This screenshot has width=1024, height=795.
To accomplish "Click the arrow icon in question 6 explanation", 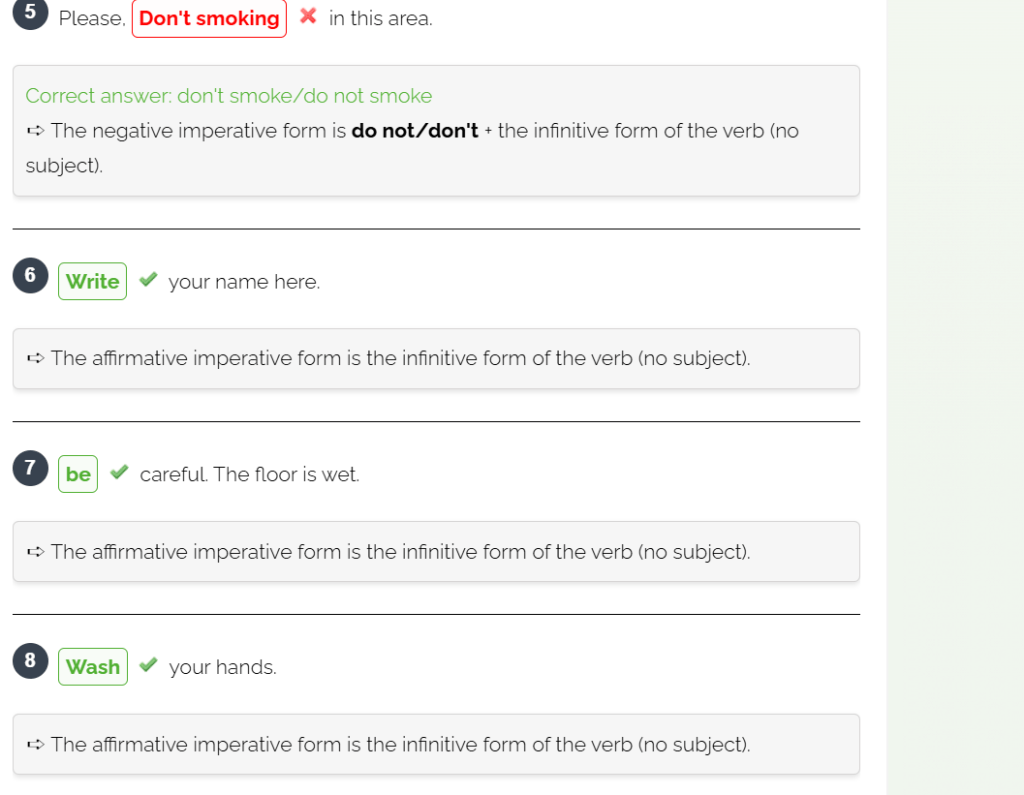I will pyautogui.click(x=35, y=358).
